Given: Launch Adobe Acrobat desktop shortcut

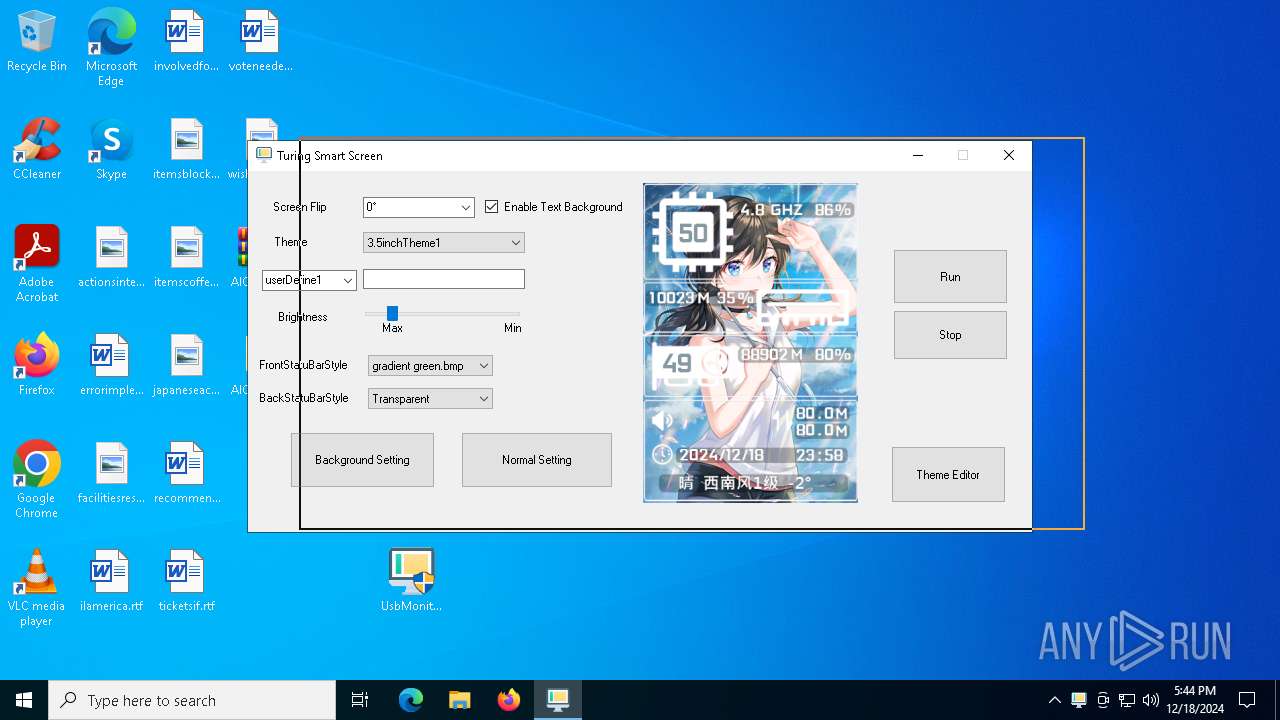Looking at the screenshot, I should tap(37, 264).
